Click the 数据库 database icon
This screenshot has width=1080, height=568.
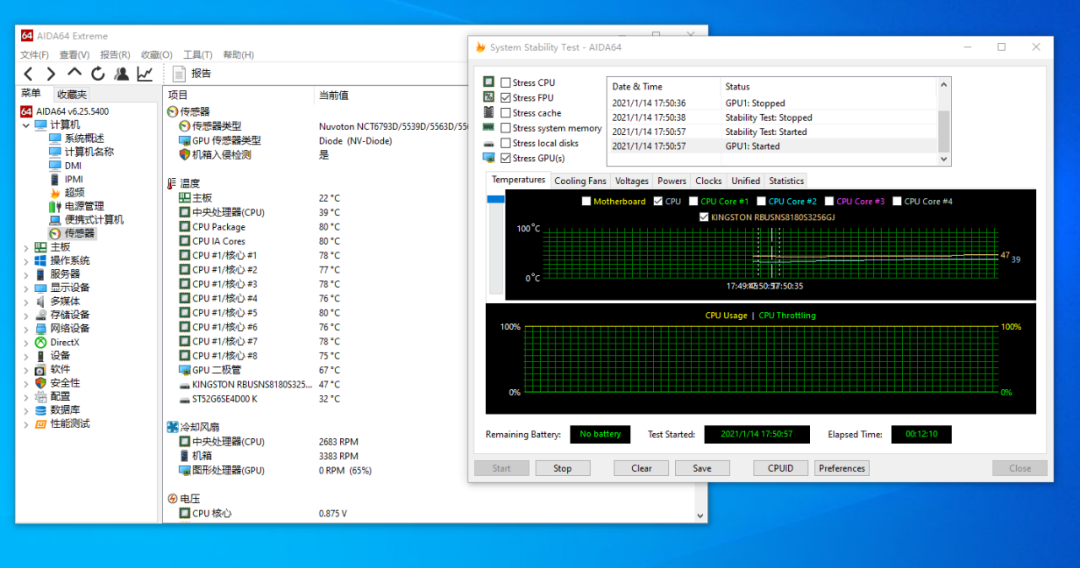coord(41,410)
